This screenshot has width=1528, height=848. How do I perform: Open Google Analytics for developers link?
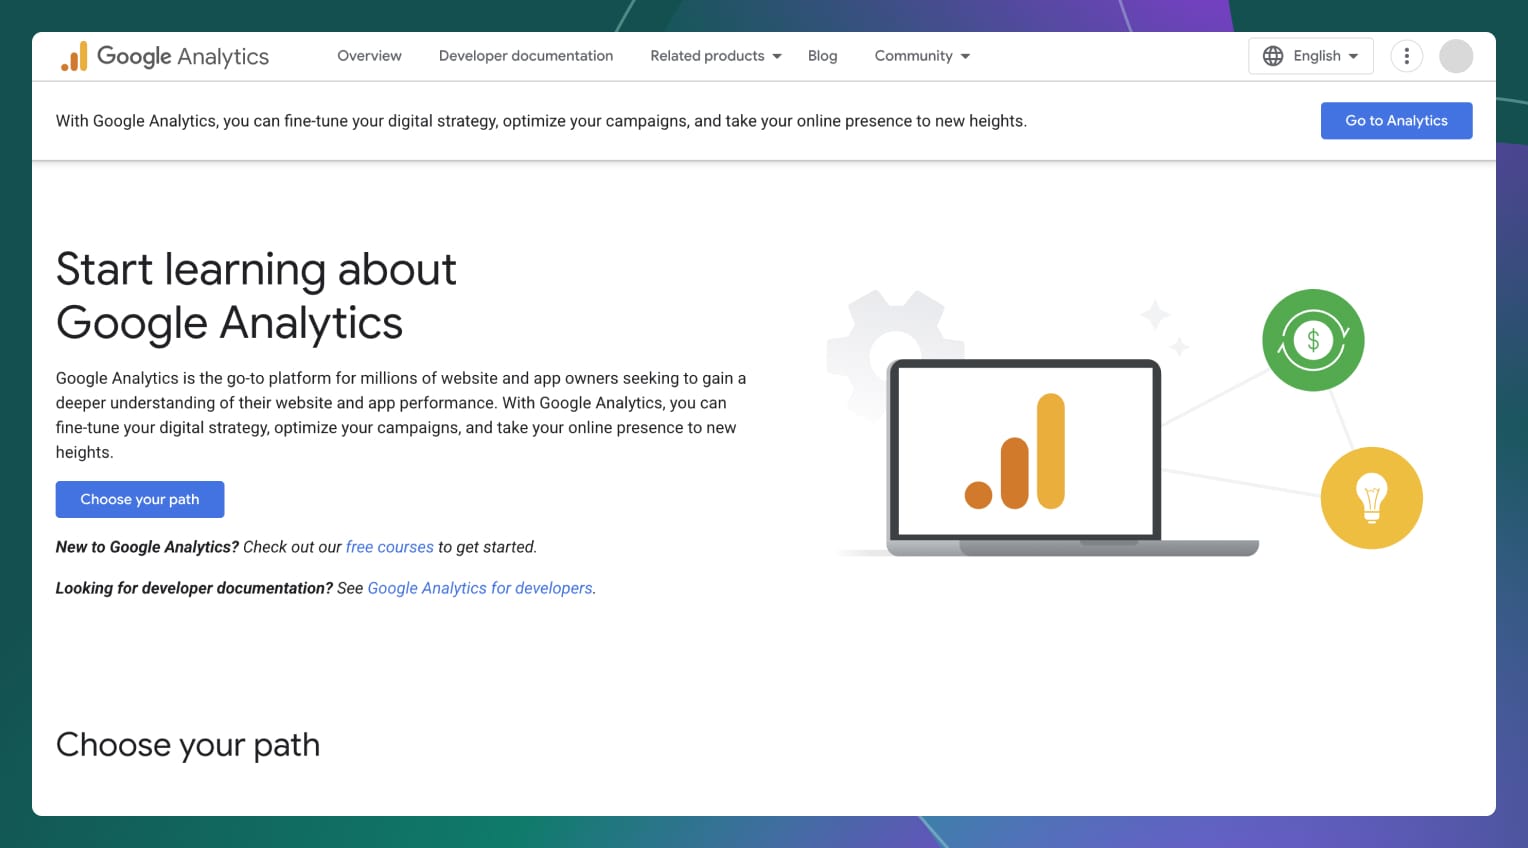480,588
